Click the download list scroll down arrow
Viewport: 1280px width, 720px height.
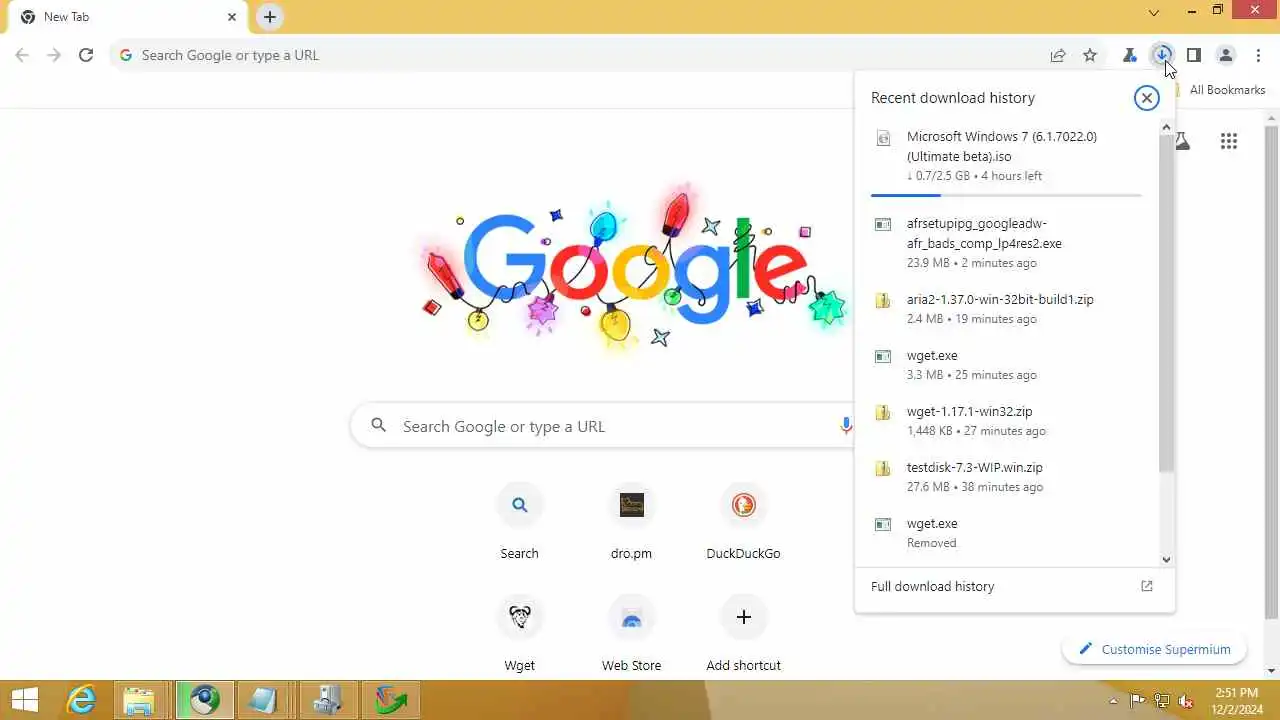point(1166,560)
